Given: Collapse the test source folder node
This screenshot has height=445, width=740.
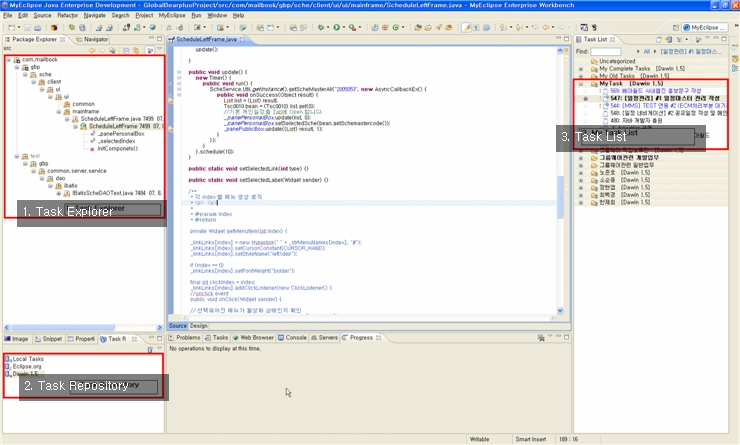Looking at the screenshot, I should [17, 156].
